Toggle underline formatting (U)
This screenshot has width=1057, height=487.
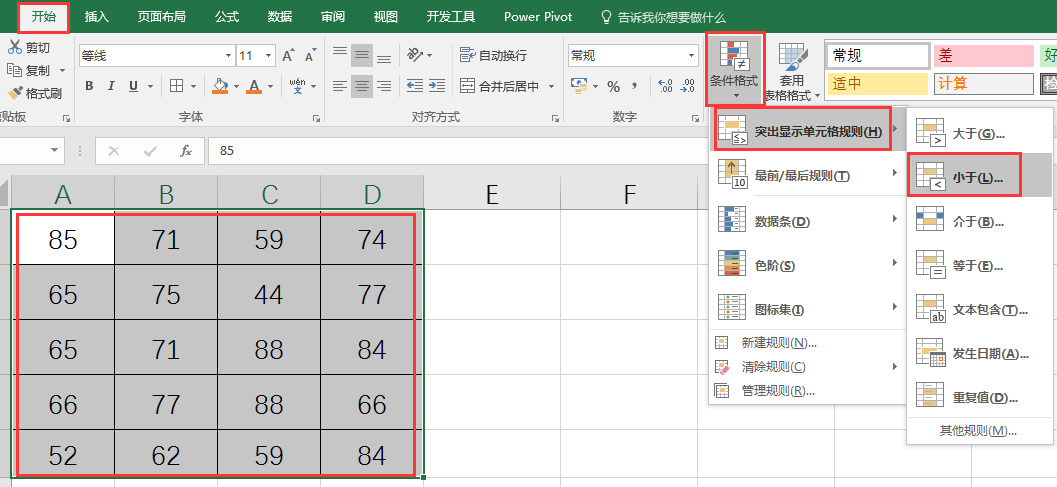pyautogui.click(x=133, y=86)
